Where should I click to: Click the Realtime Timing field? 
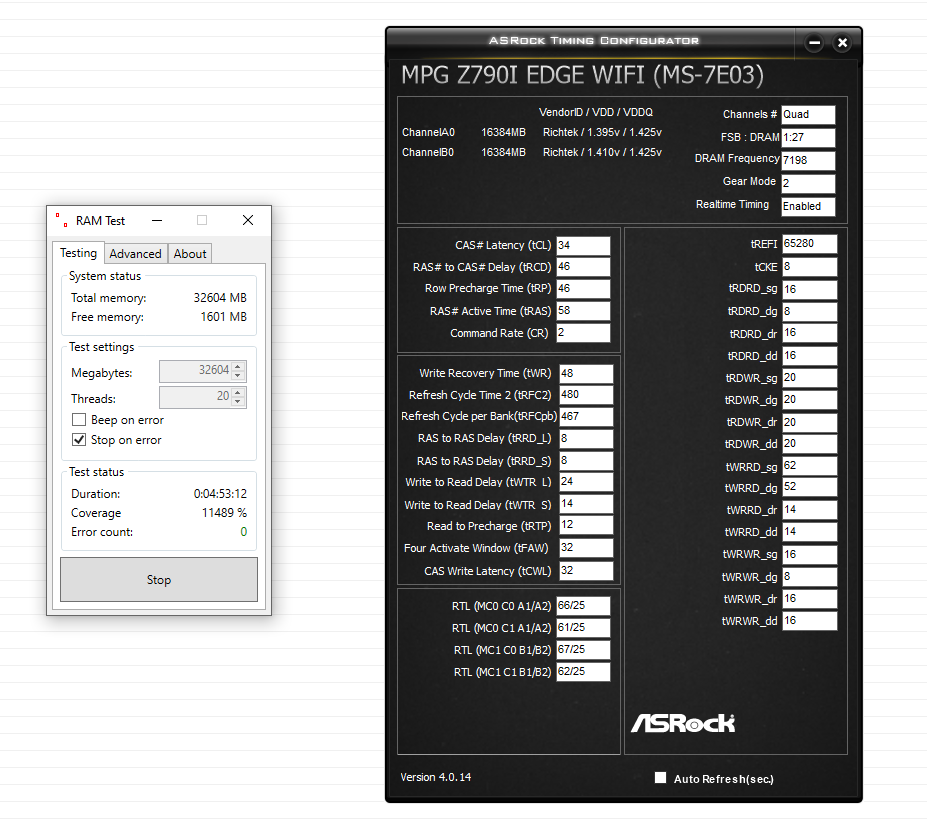point(808,206)
